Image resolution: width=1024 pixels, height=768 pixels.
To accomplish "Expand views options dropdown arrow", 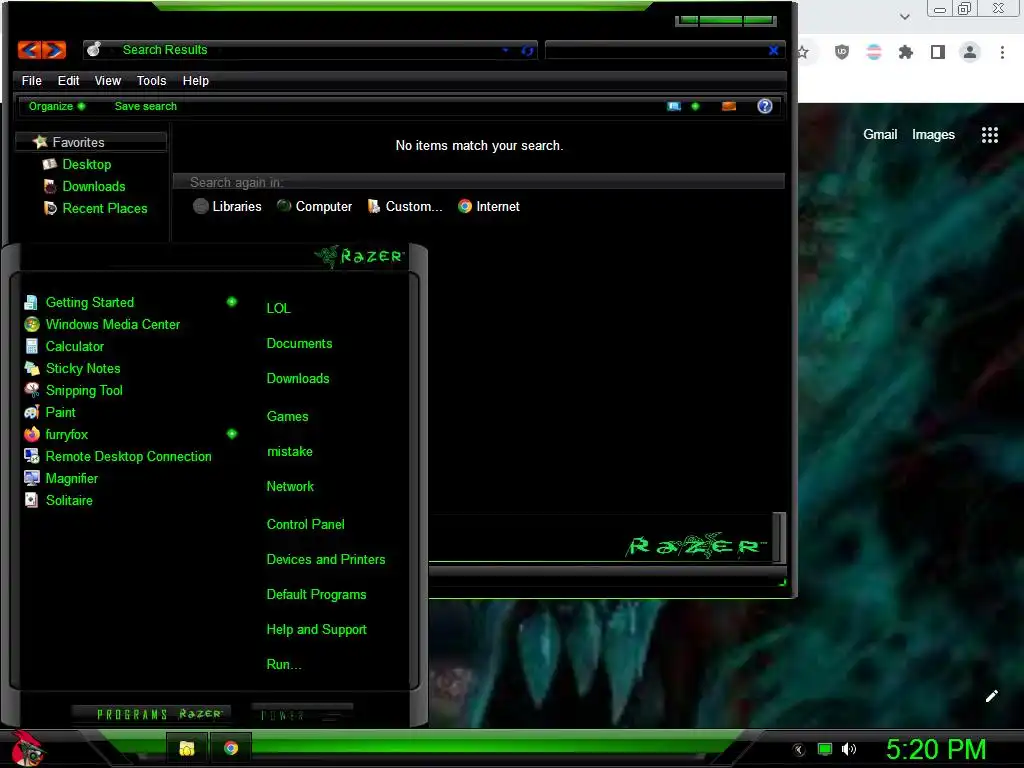I will point(696,106).
